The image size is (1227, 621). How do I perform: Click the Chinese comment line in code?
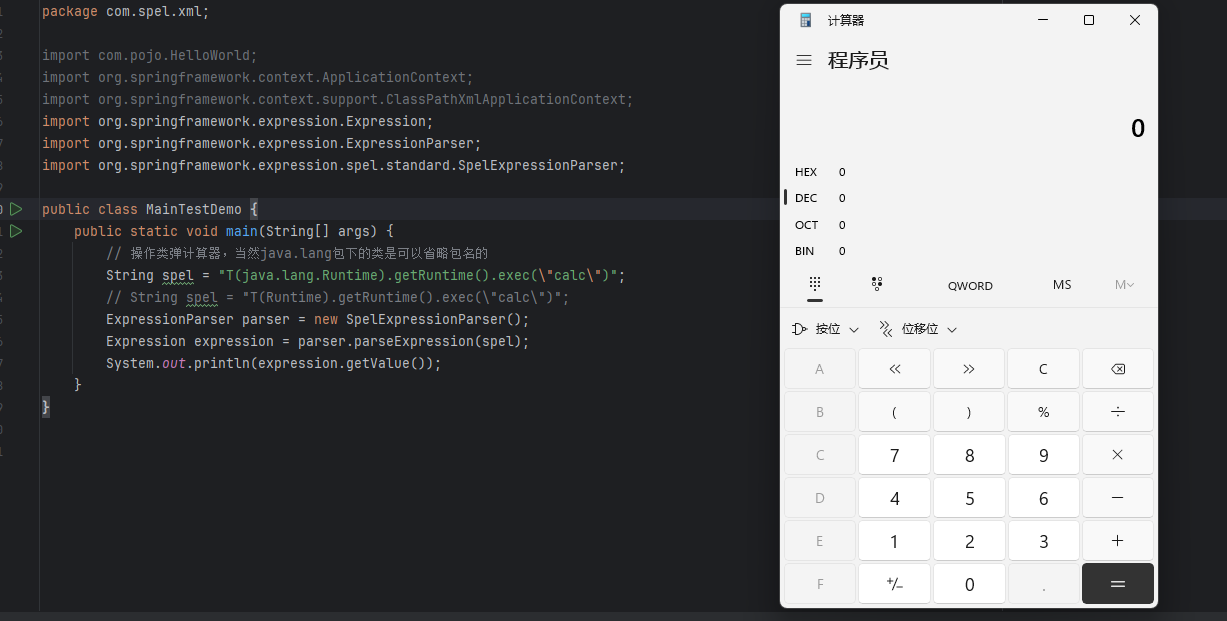pos(297,253)
